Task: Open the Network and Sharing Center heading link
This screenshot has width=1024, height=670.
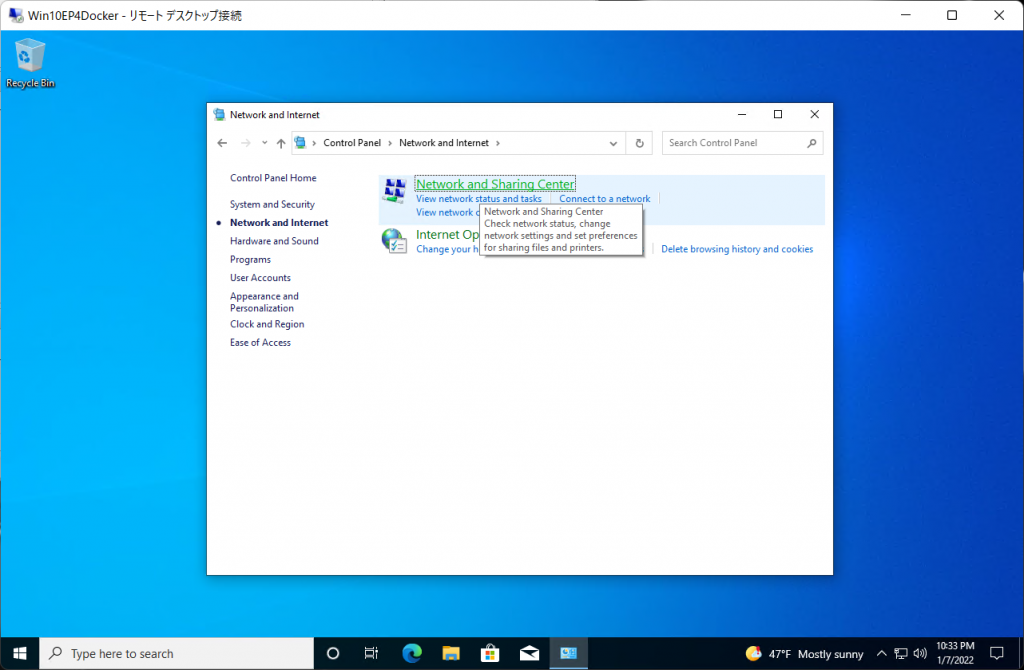Action: pos(495,184)
